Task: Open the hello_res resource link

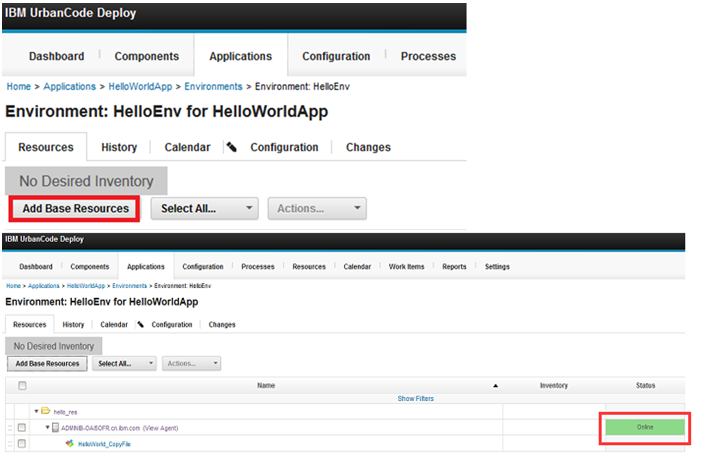Action: [65, 412]
